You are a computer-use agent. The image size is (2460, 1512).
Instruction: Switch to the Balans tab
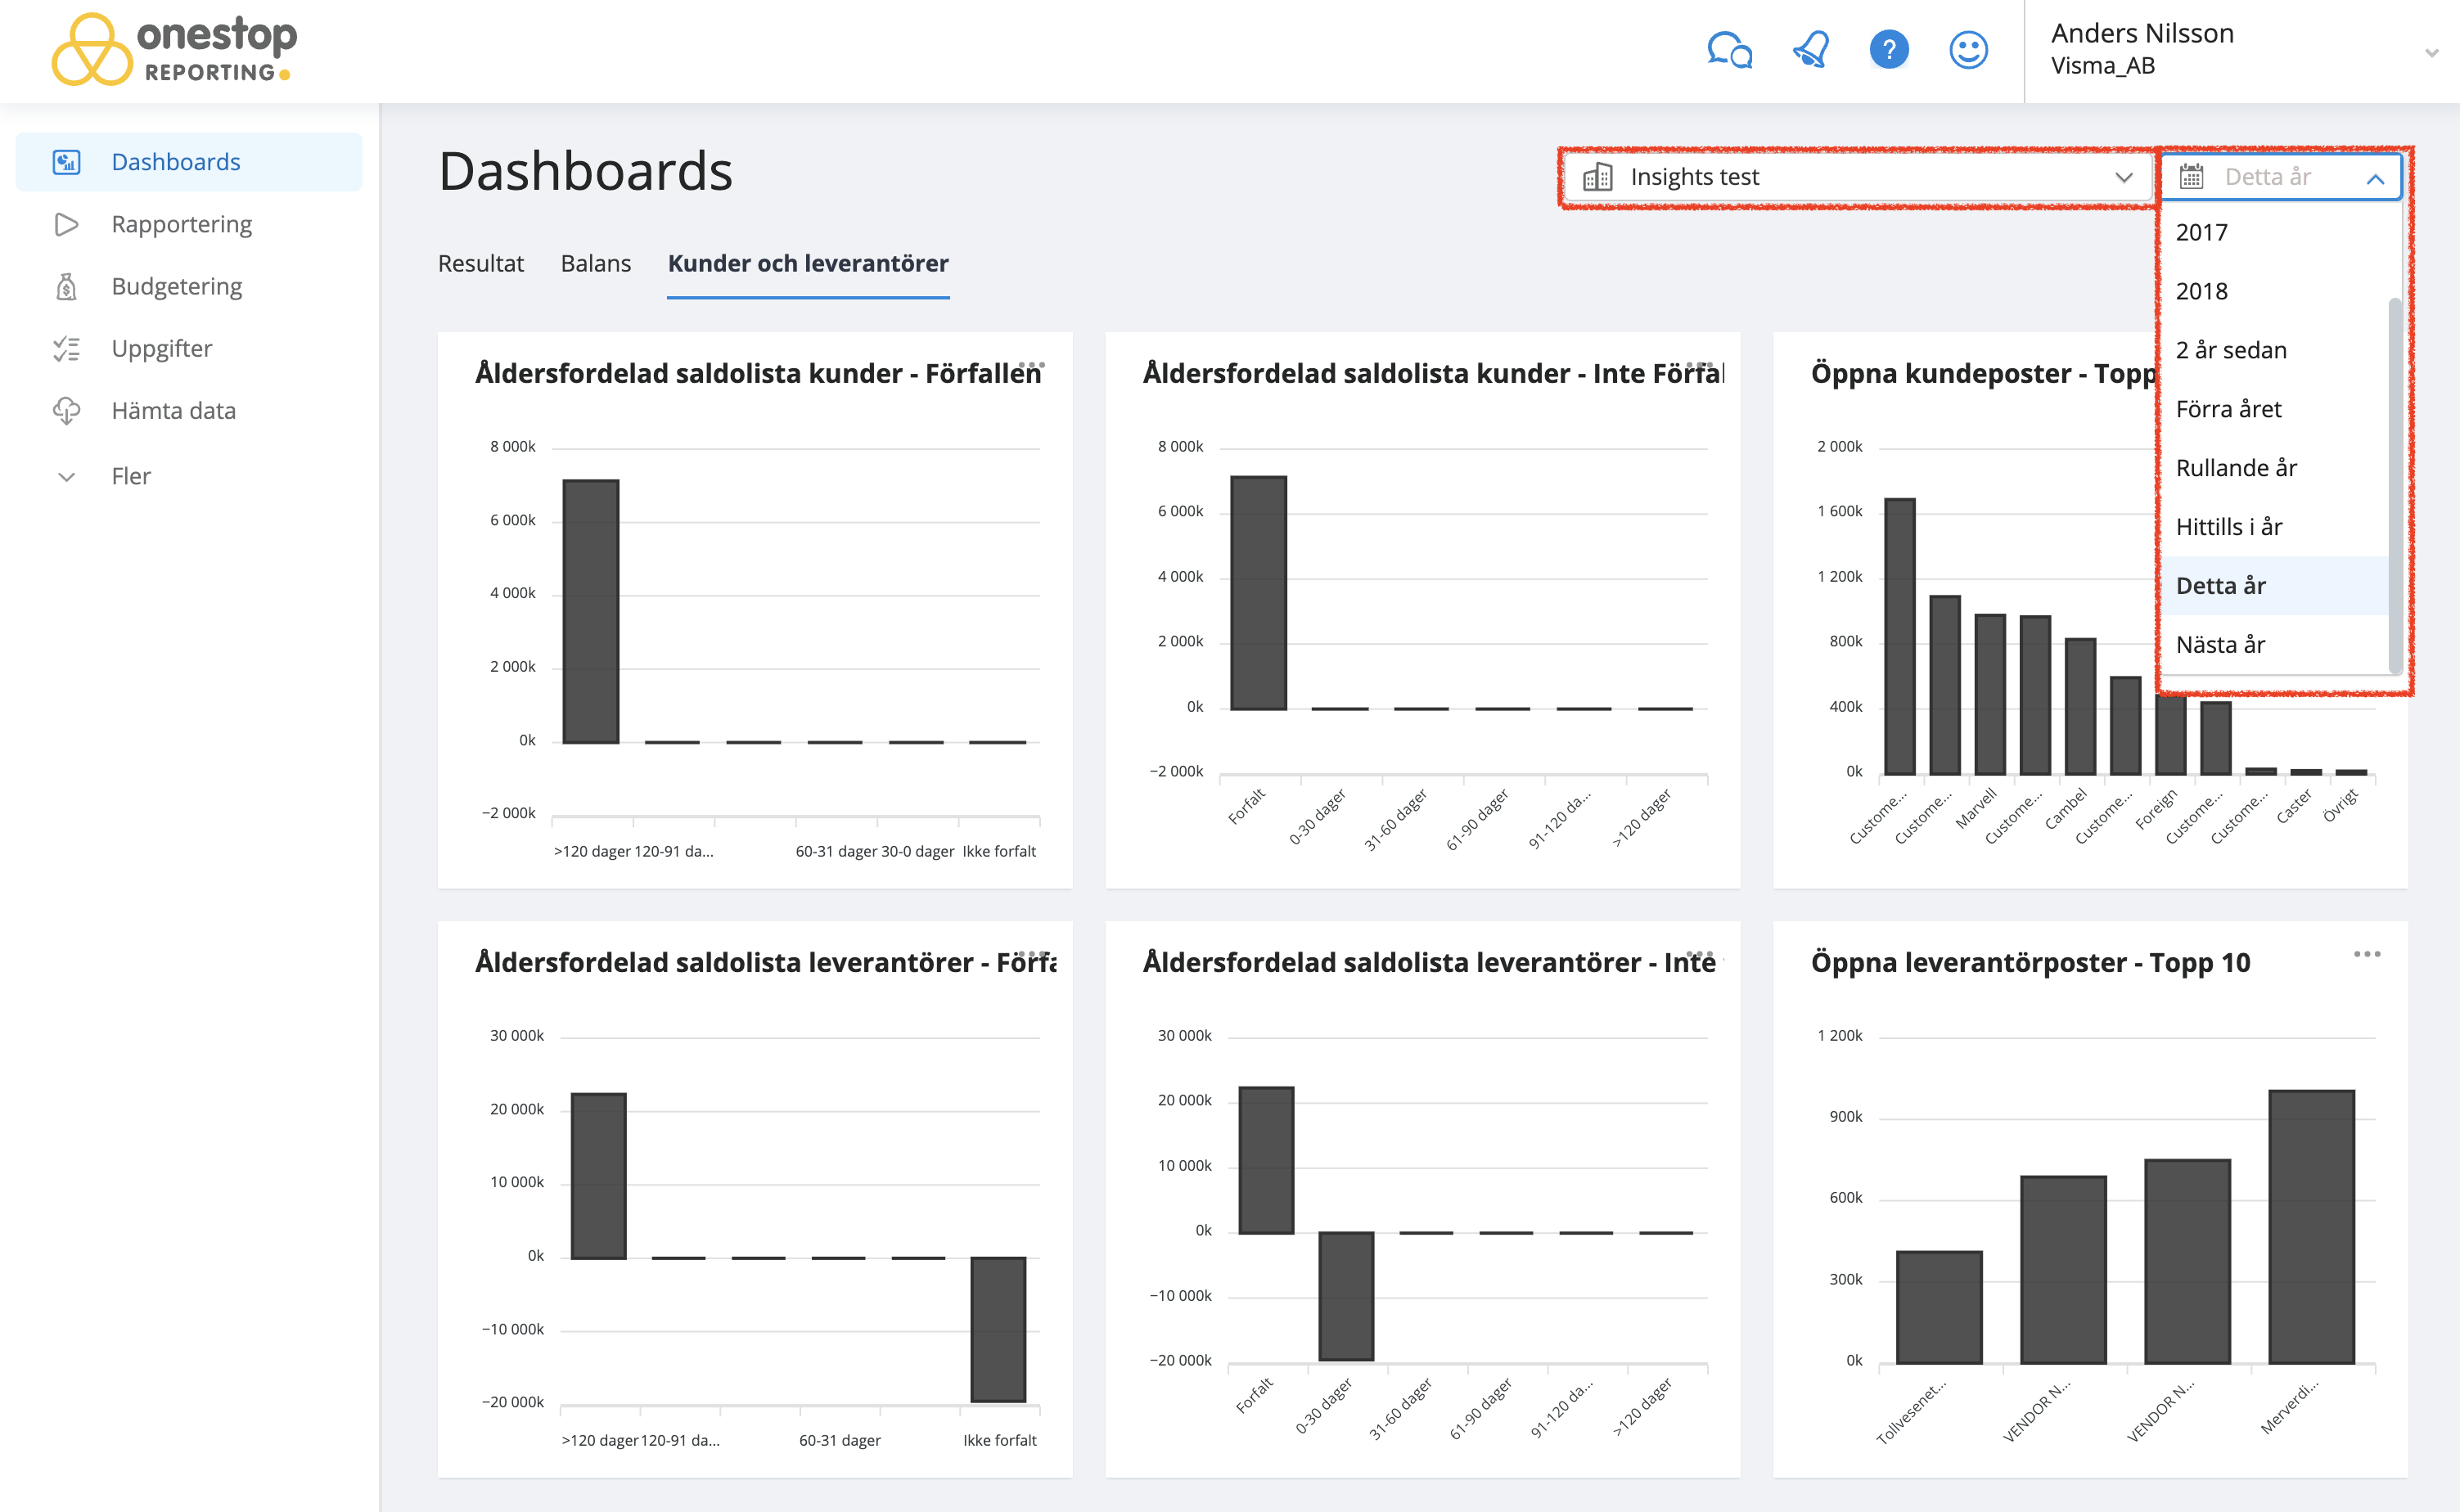coord(595,263)
